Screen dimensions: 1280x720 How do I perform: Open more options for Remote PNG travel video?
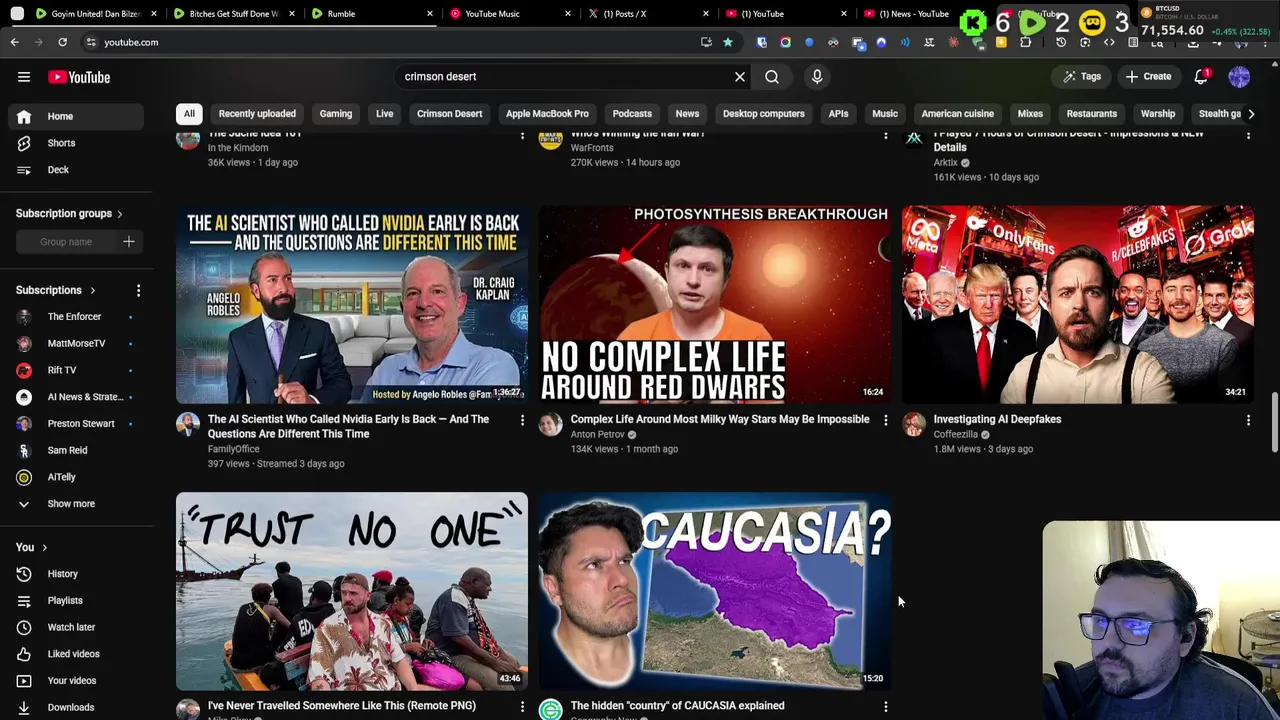(522, 707)
